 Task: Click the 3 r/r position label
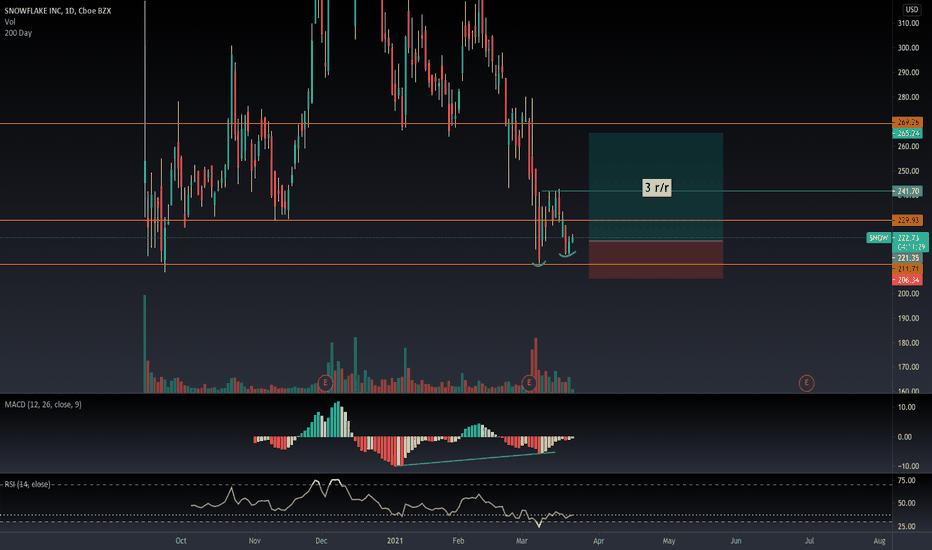(657, 188)
